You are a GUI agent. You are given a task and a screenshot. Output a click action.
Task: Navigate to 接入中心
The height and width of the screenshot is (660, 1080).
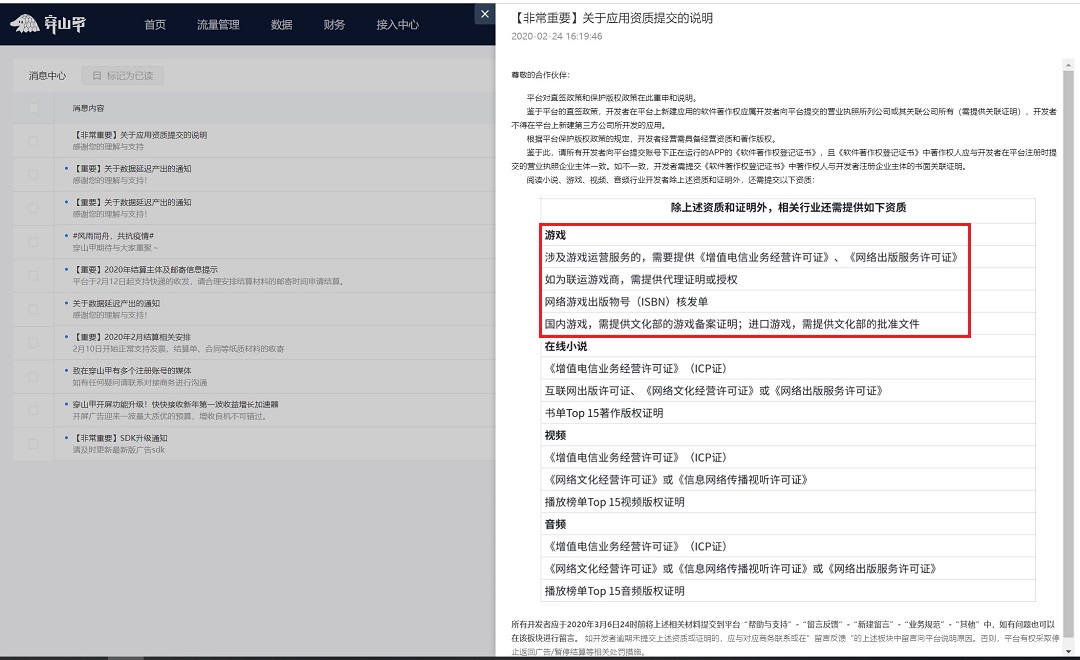[397, 25]
